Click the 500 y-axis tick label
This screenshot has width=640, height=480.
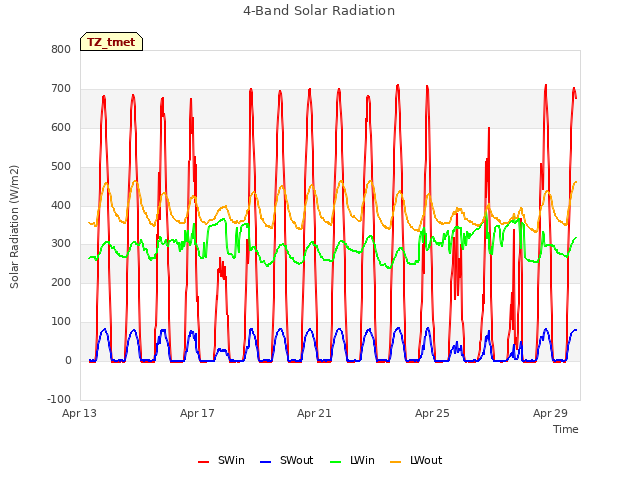tap(61, 167)
